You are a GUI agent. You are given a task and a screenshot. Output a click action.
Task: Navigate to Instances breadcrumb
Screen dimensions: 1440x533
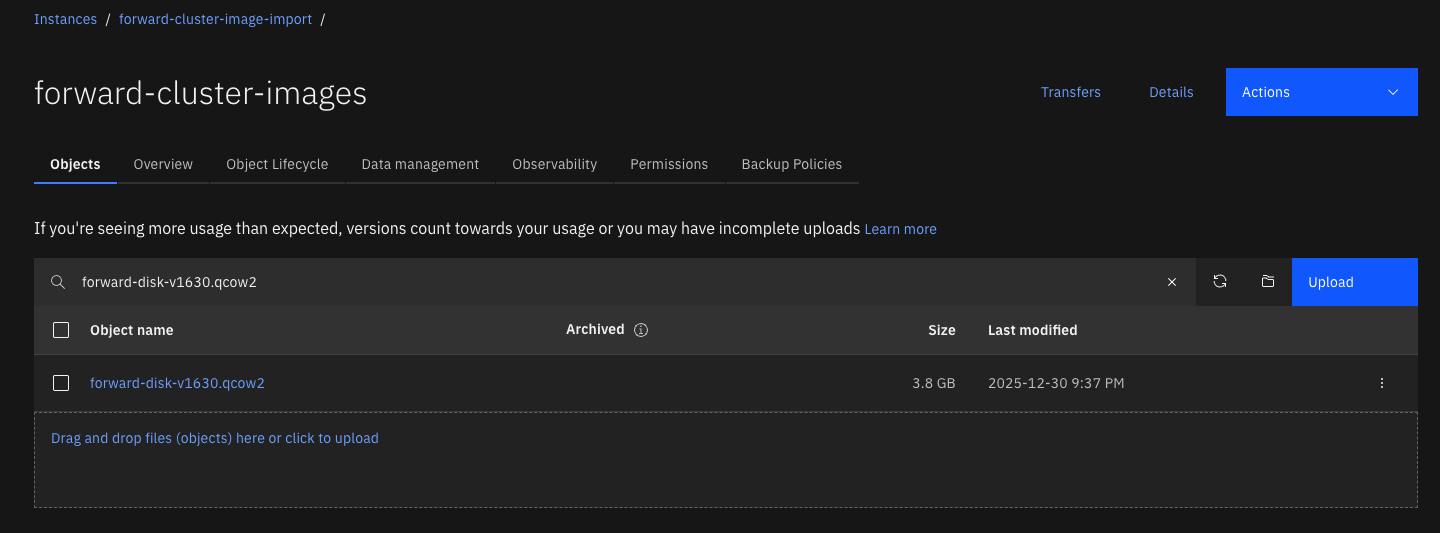click(65, 19)
